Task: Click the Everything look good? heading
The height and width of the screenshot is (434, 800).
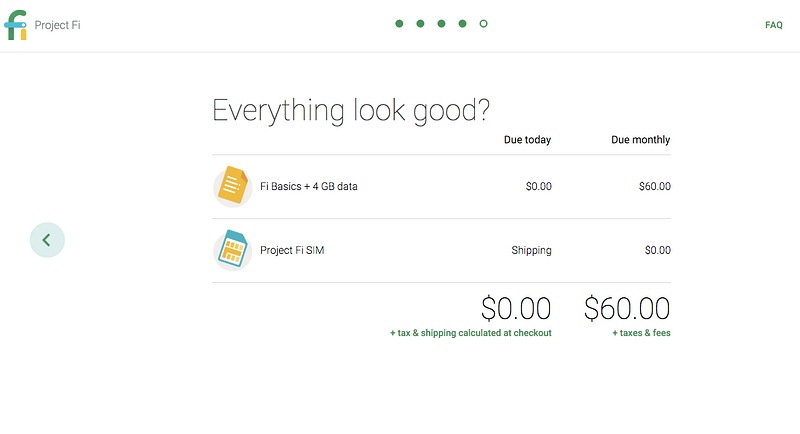Action: pyautogui.click(x=351, y=110)
